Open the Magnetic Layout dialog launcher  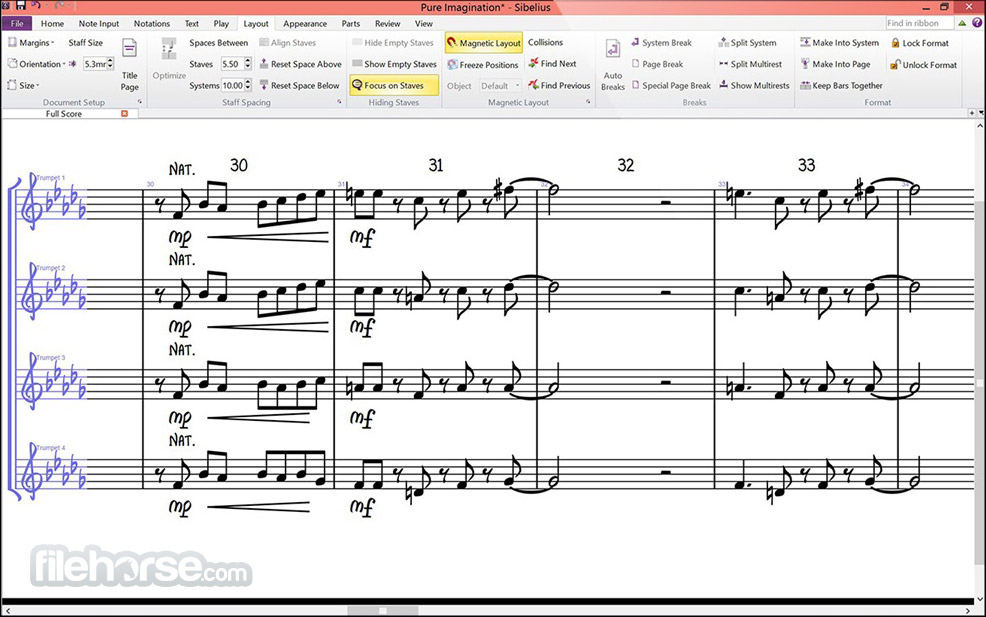pos(588,102)
